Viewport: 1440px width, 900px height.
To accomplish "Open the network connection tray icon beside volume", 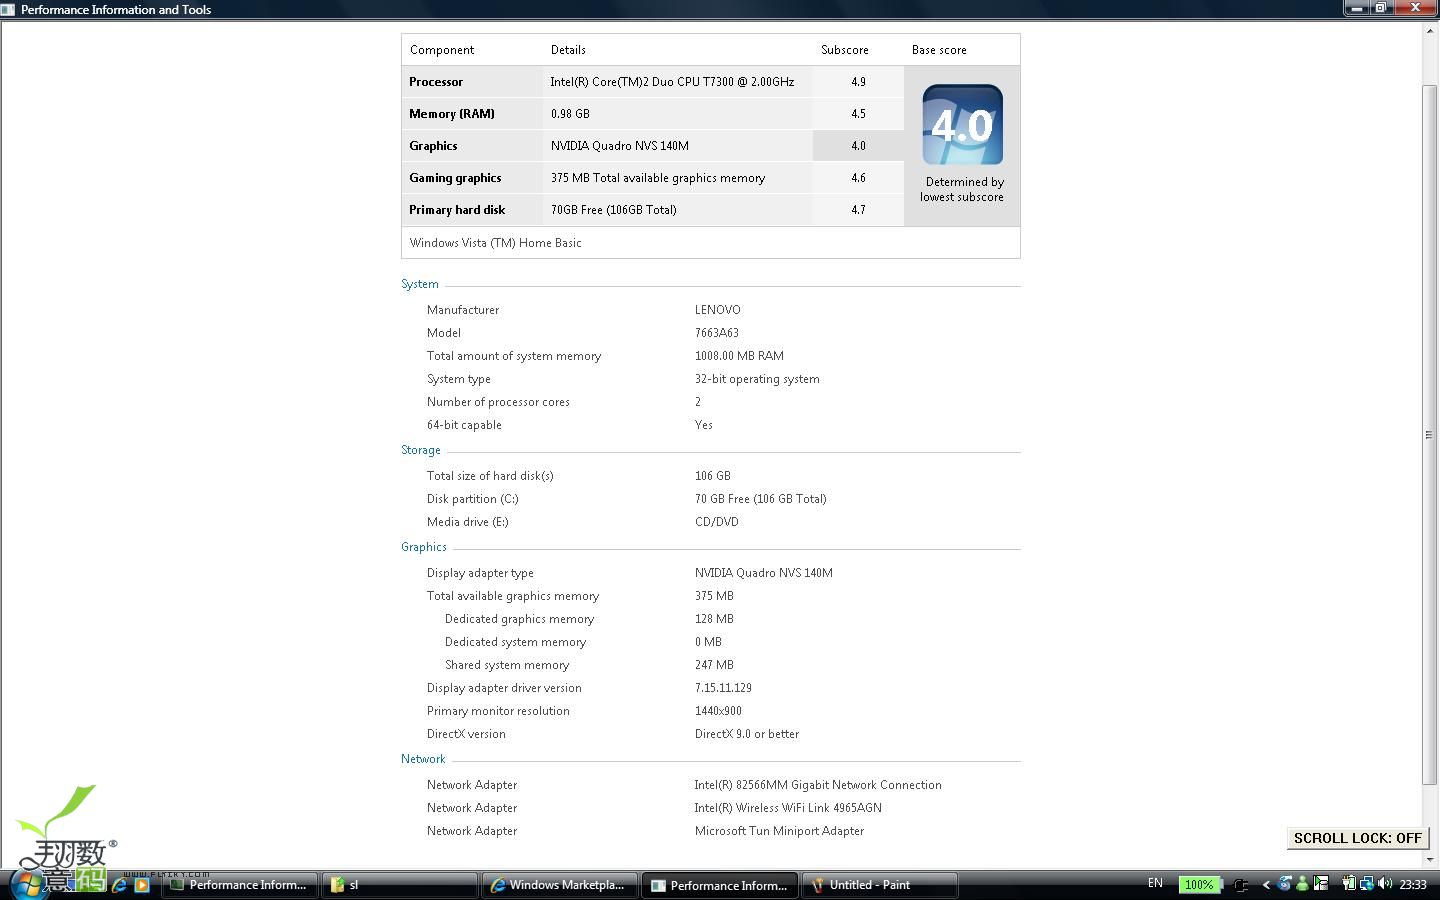I will (x=1366, y=884).
